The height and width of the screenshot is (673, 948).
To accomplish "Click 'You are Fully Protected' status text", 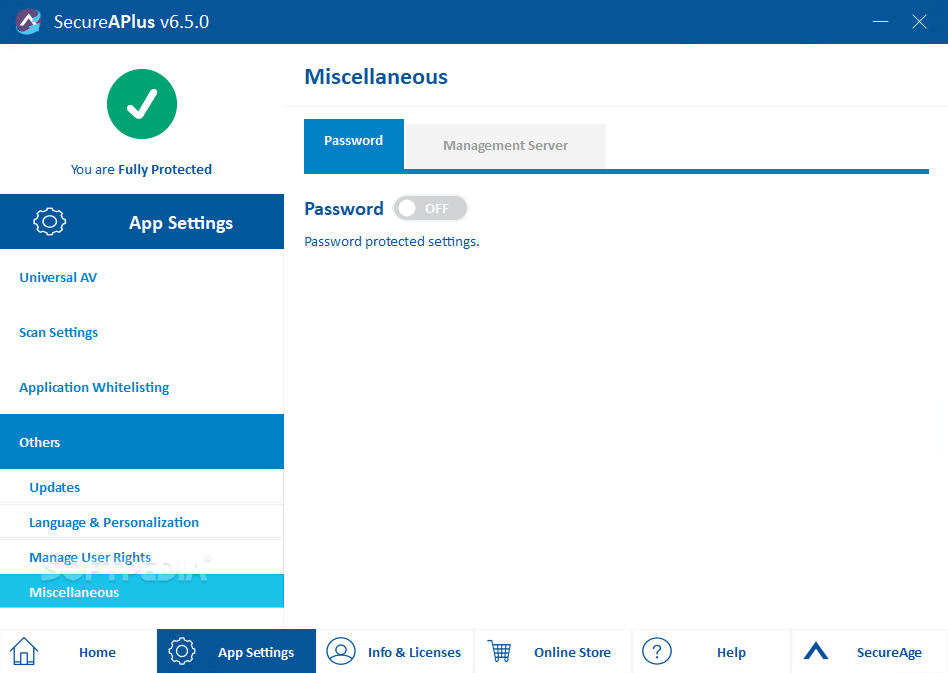I will click(x=141, y=169).
